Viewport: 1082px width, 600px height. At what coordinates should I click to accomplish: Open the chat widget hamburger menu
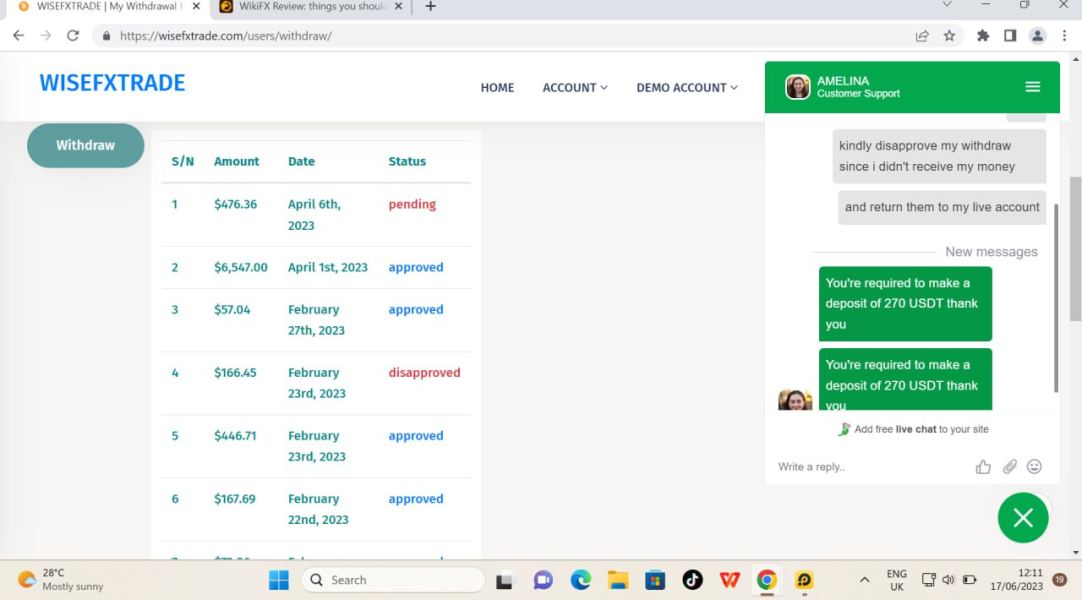[1032, 87]
